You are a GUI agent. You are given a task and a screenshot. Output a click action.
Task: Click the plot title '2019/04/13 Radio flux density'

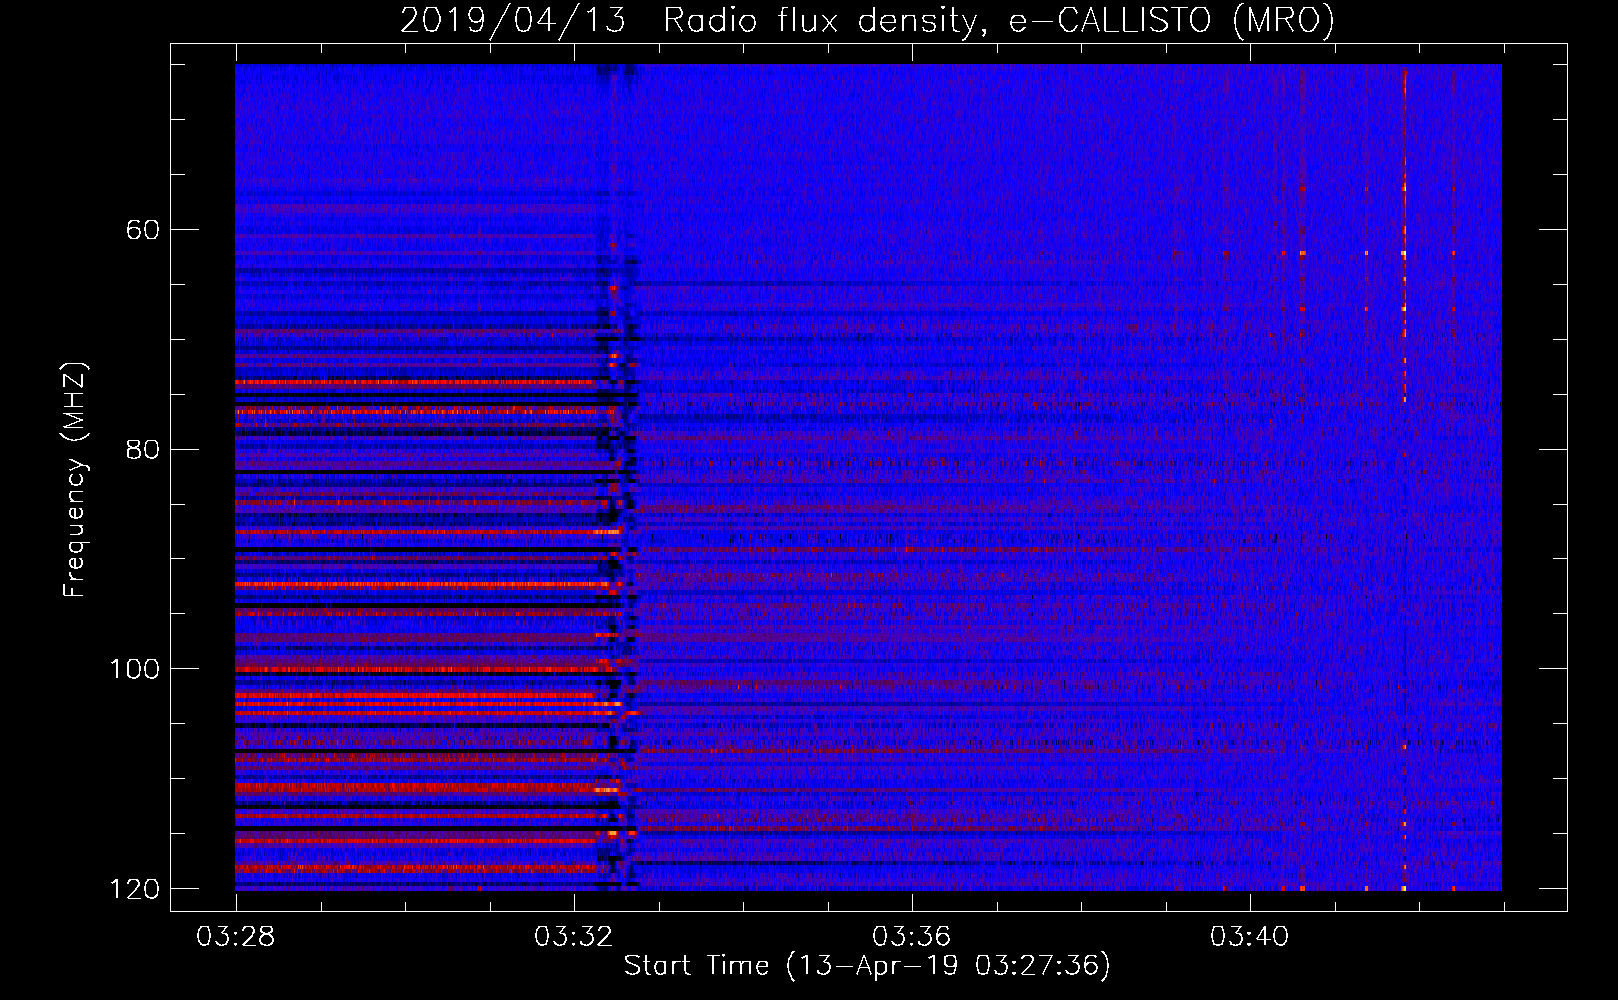click(x=867, y=21)
